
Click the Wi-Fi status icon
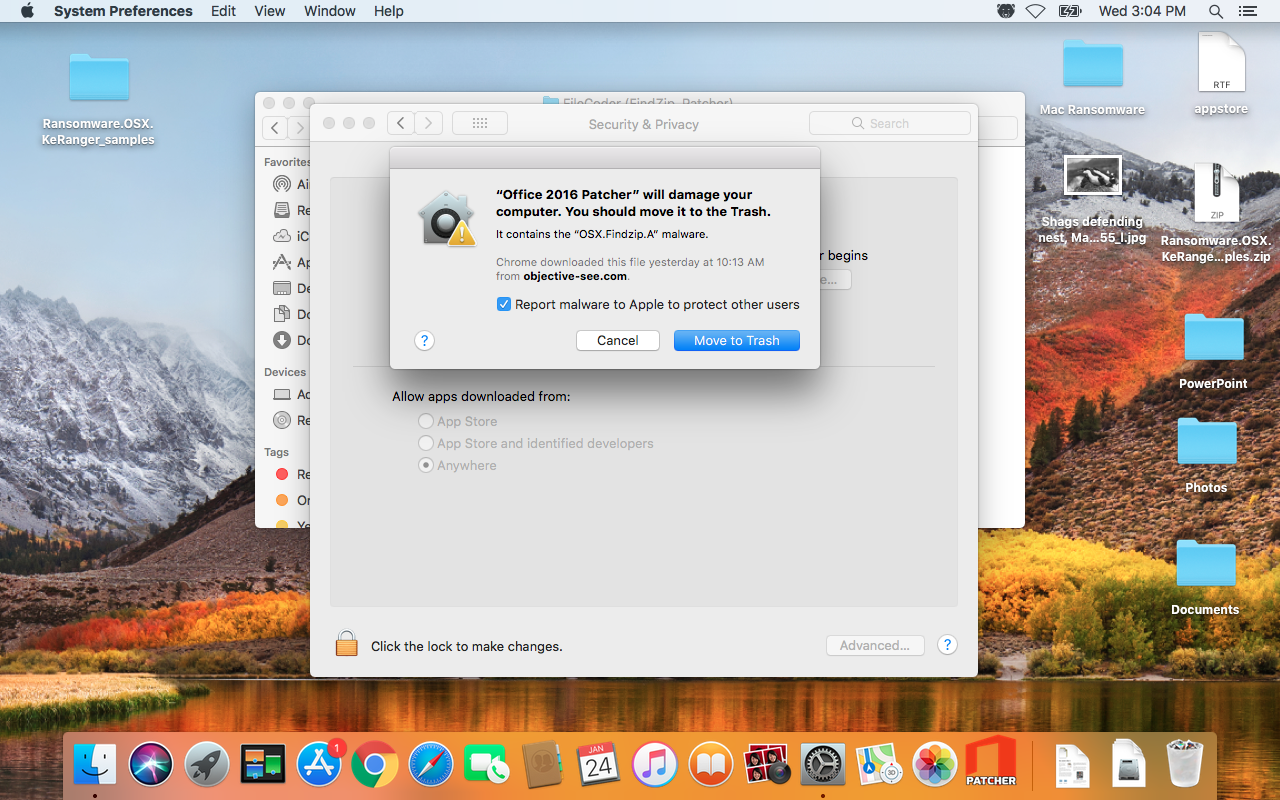pyautogui.click(x=1035, y=11)
